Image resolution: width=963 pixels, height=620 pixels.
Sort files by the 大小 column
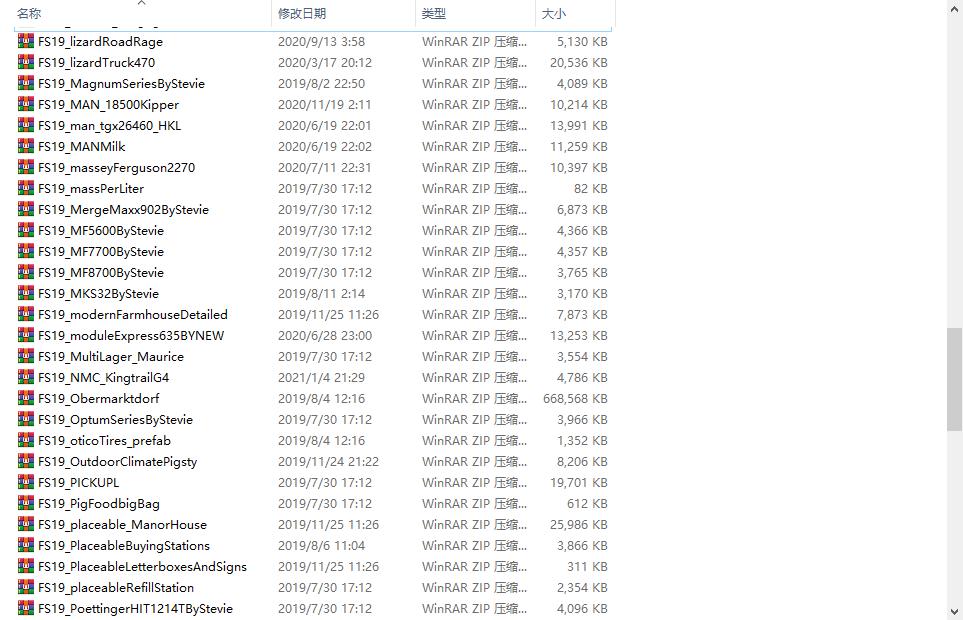(x=553, y=14)
